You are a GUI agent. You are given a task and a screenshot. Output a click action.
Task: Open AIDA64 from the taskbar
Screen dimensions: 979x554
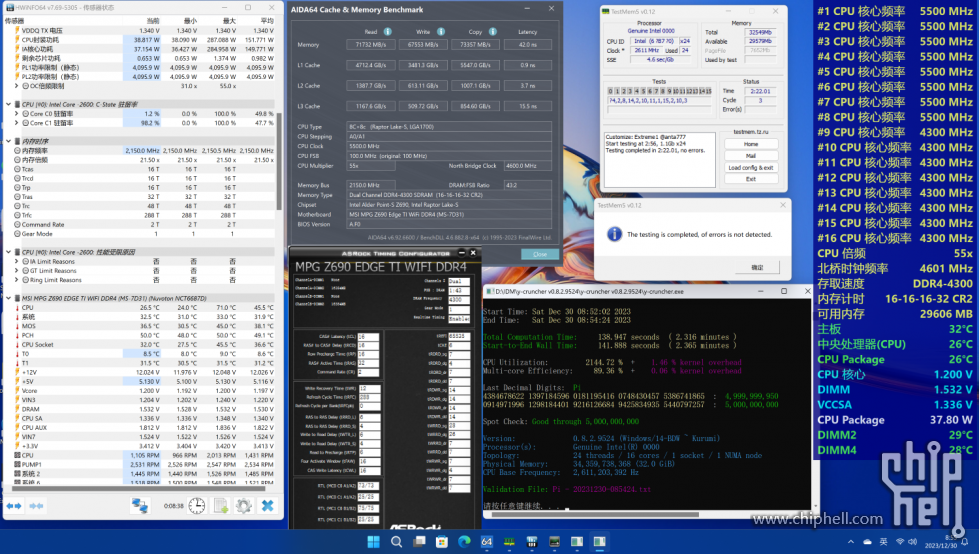486,542
